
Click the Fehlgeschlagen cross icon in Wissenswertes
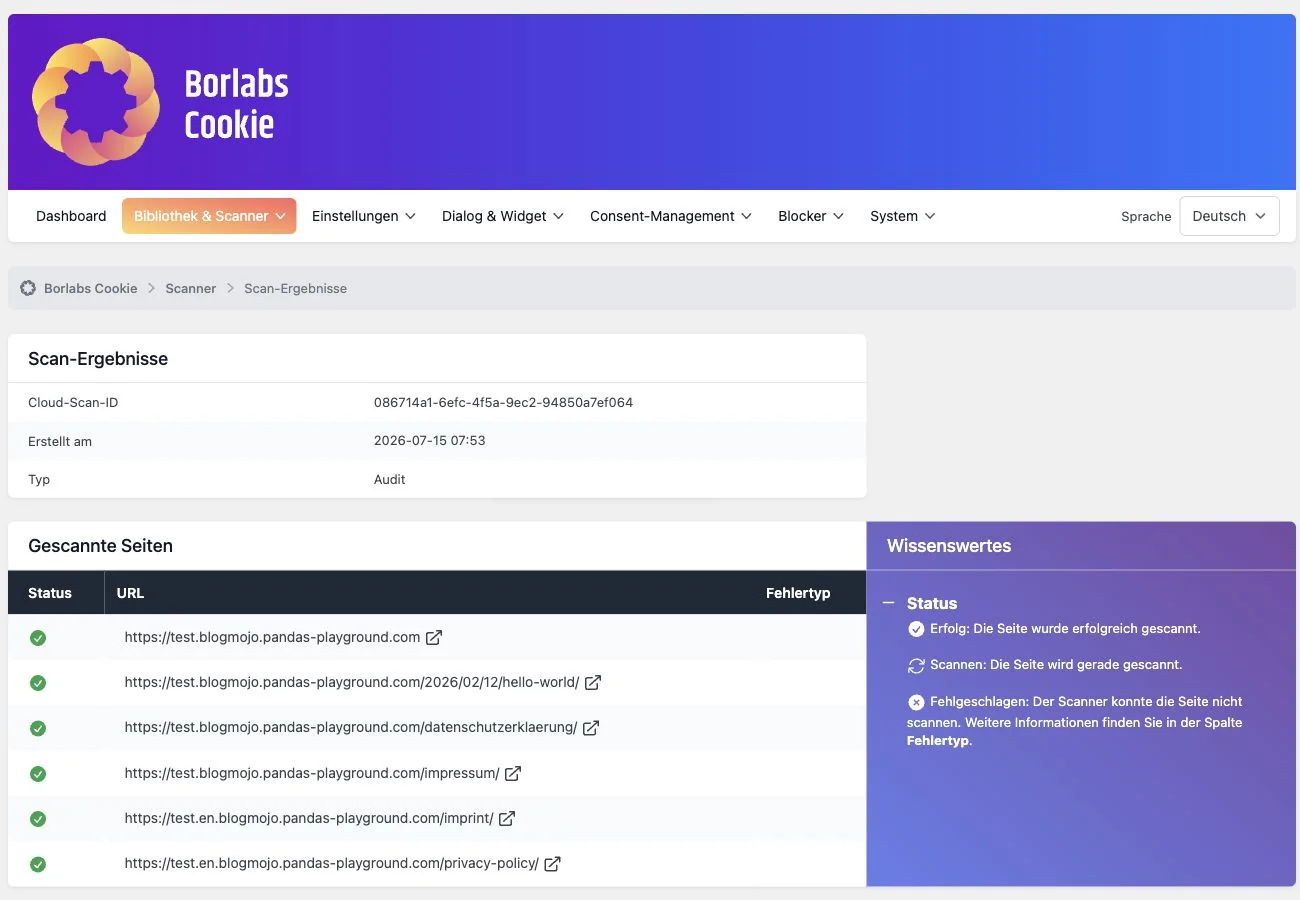click(x=916, y=702)
